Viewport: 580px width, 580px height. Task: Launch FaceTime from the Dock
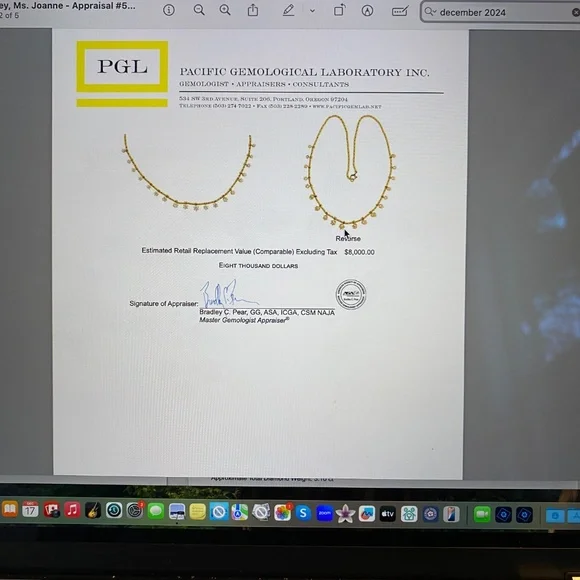(x=482, y=515)
